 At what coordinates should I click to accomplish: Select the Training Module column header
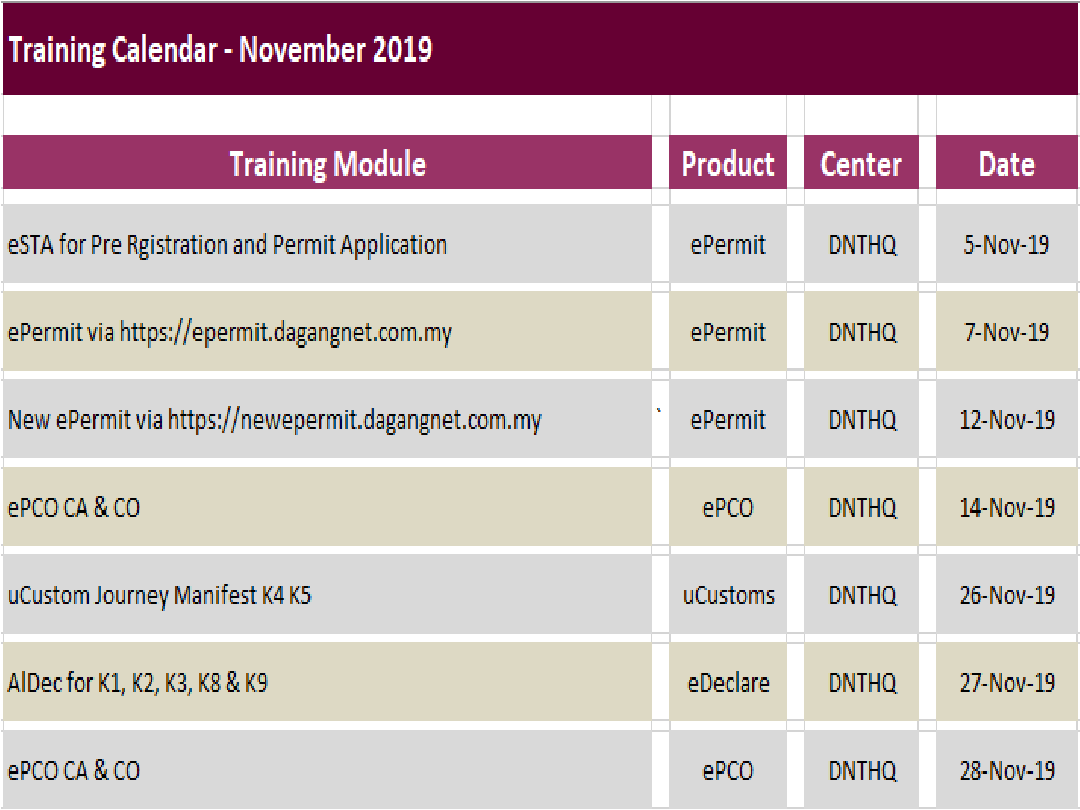[x=327, y=163]
